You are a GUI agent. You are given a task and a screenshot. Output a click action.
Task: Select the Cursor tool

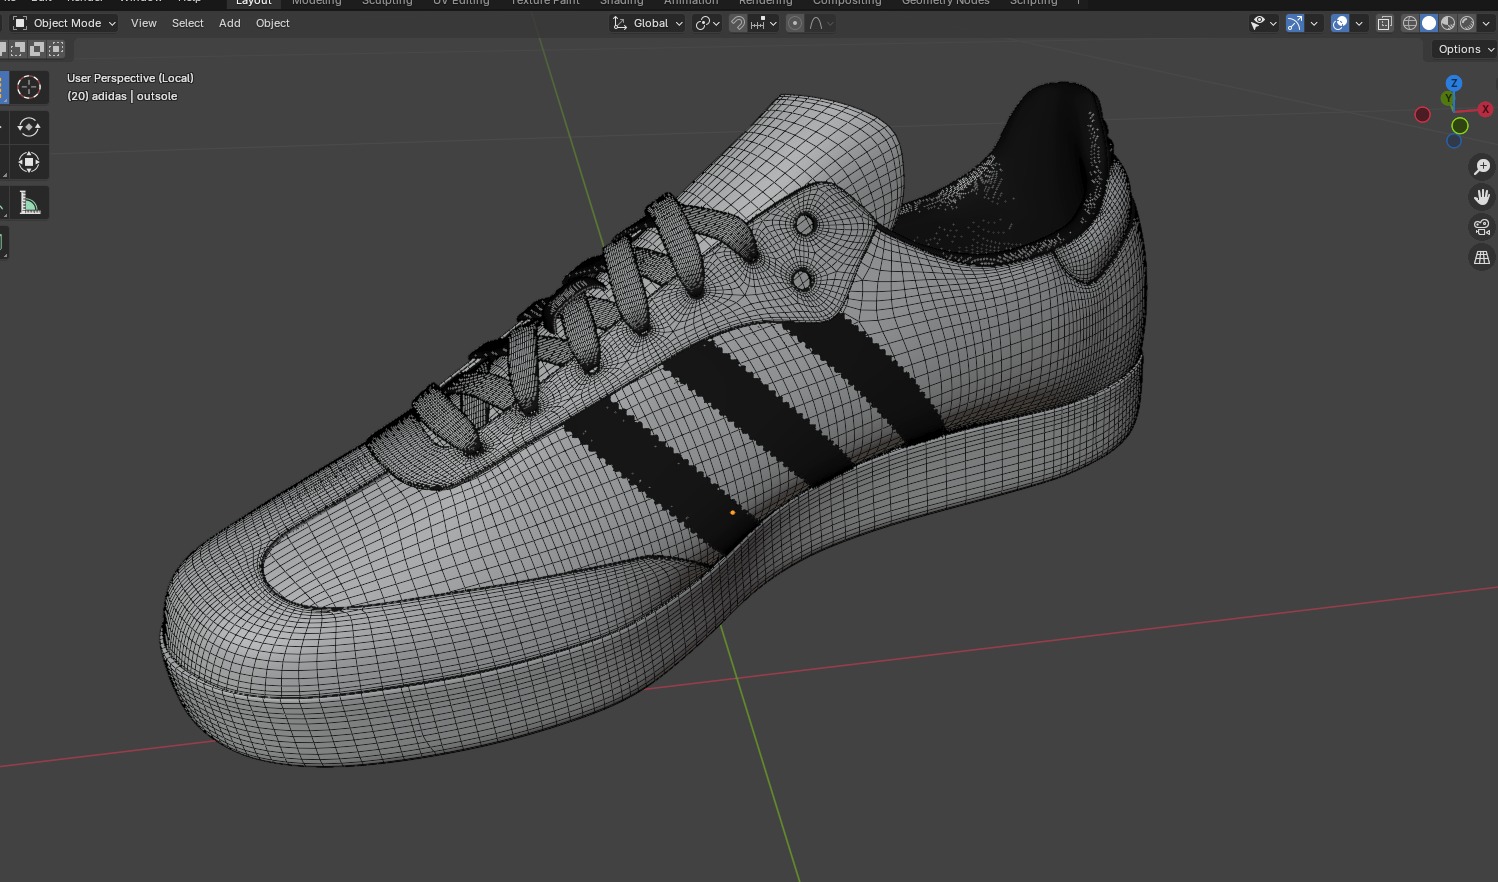point(29,87)
